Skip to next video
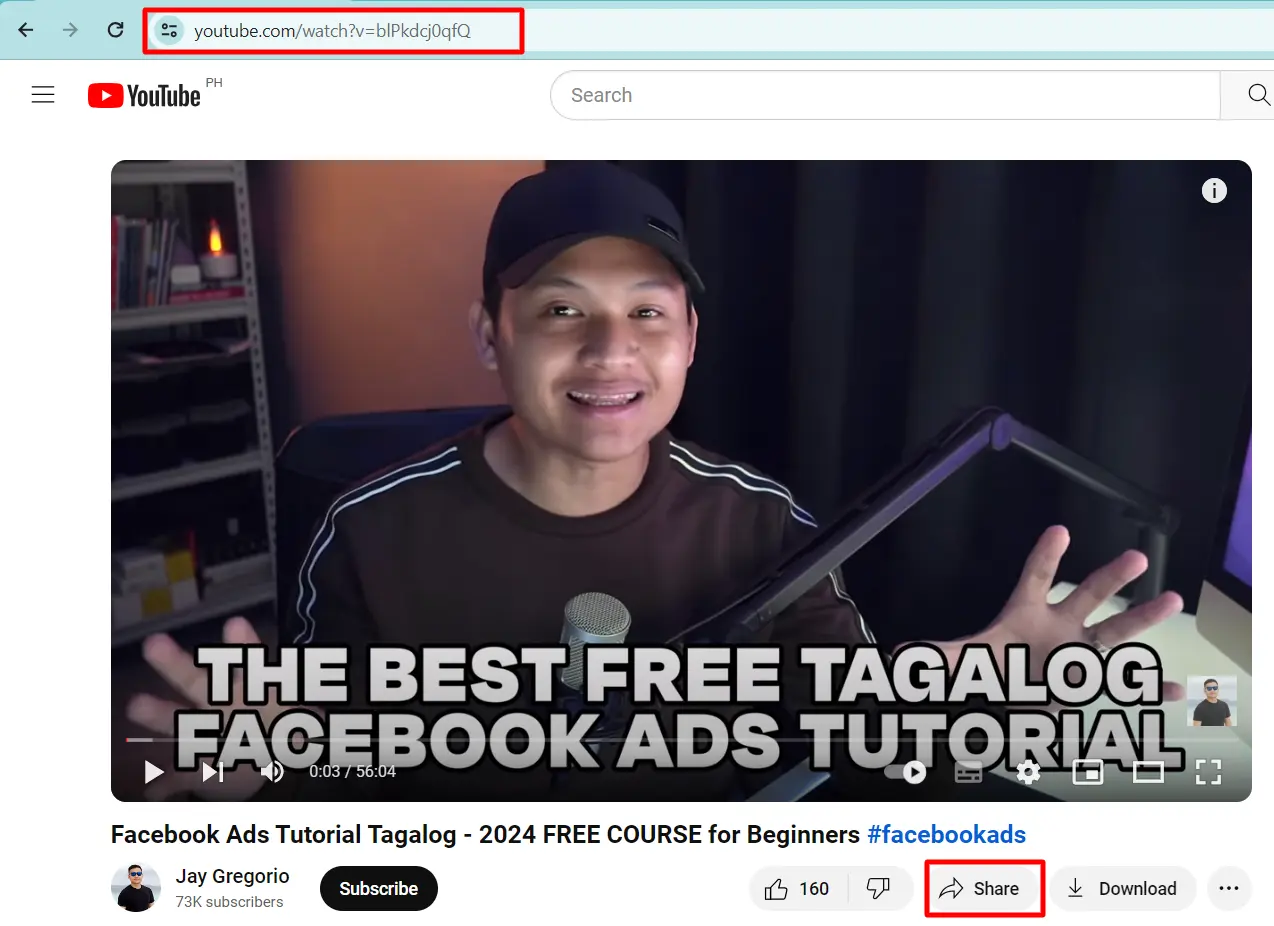This screenshot has width=1274, height=926. (x=212, y=772)
